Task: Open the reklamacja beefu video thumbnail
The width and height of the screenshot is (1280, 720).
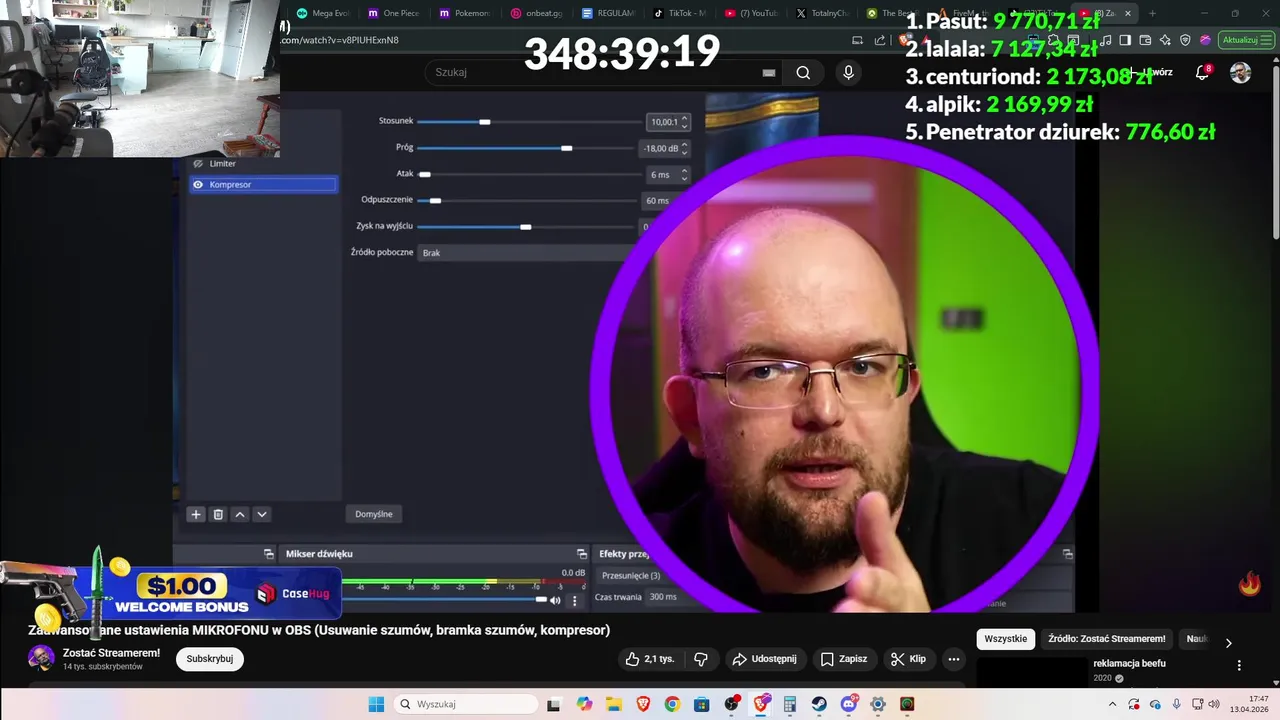Action: (1031, 672)
